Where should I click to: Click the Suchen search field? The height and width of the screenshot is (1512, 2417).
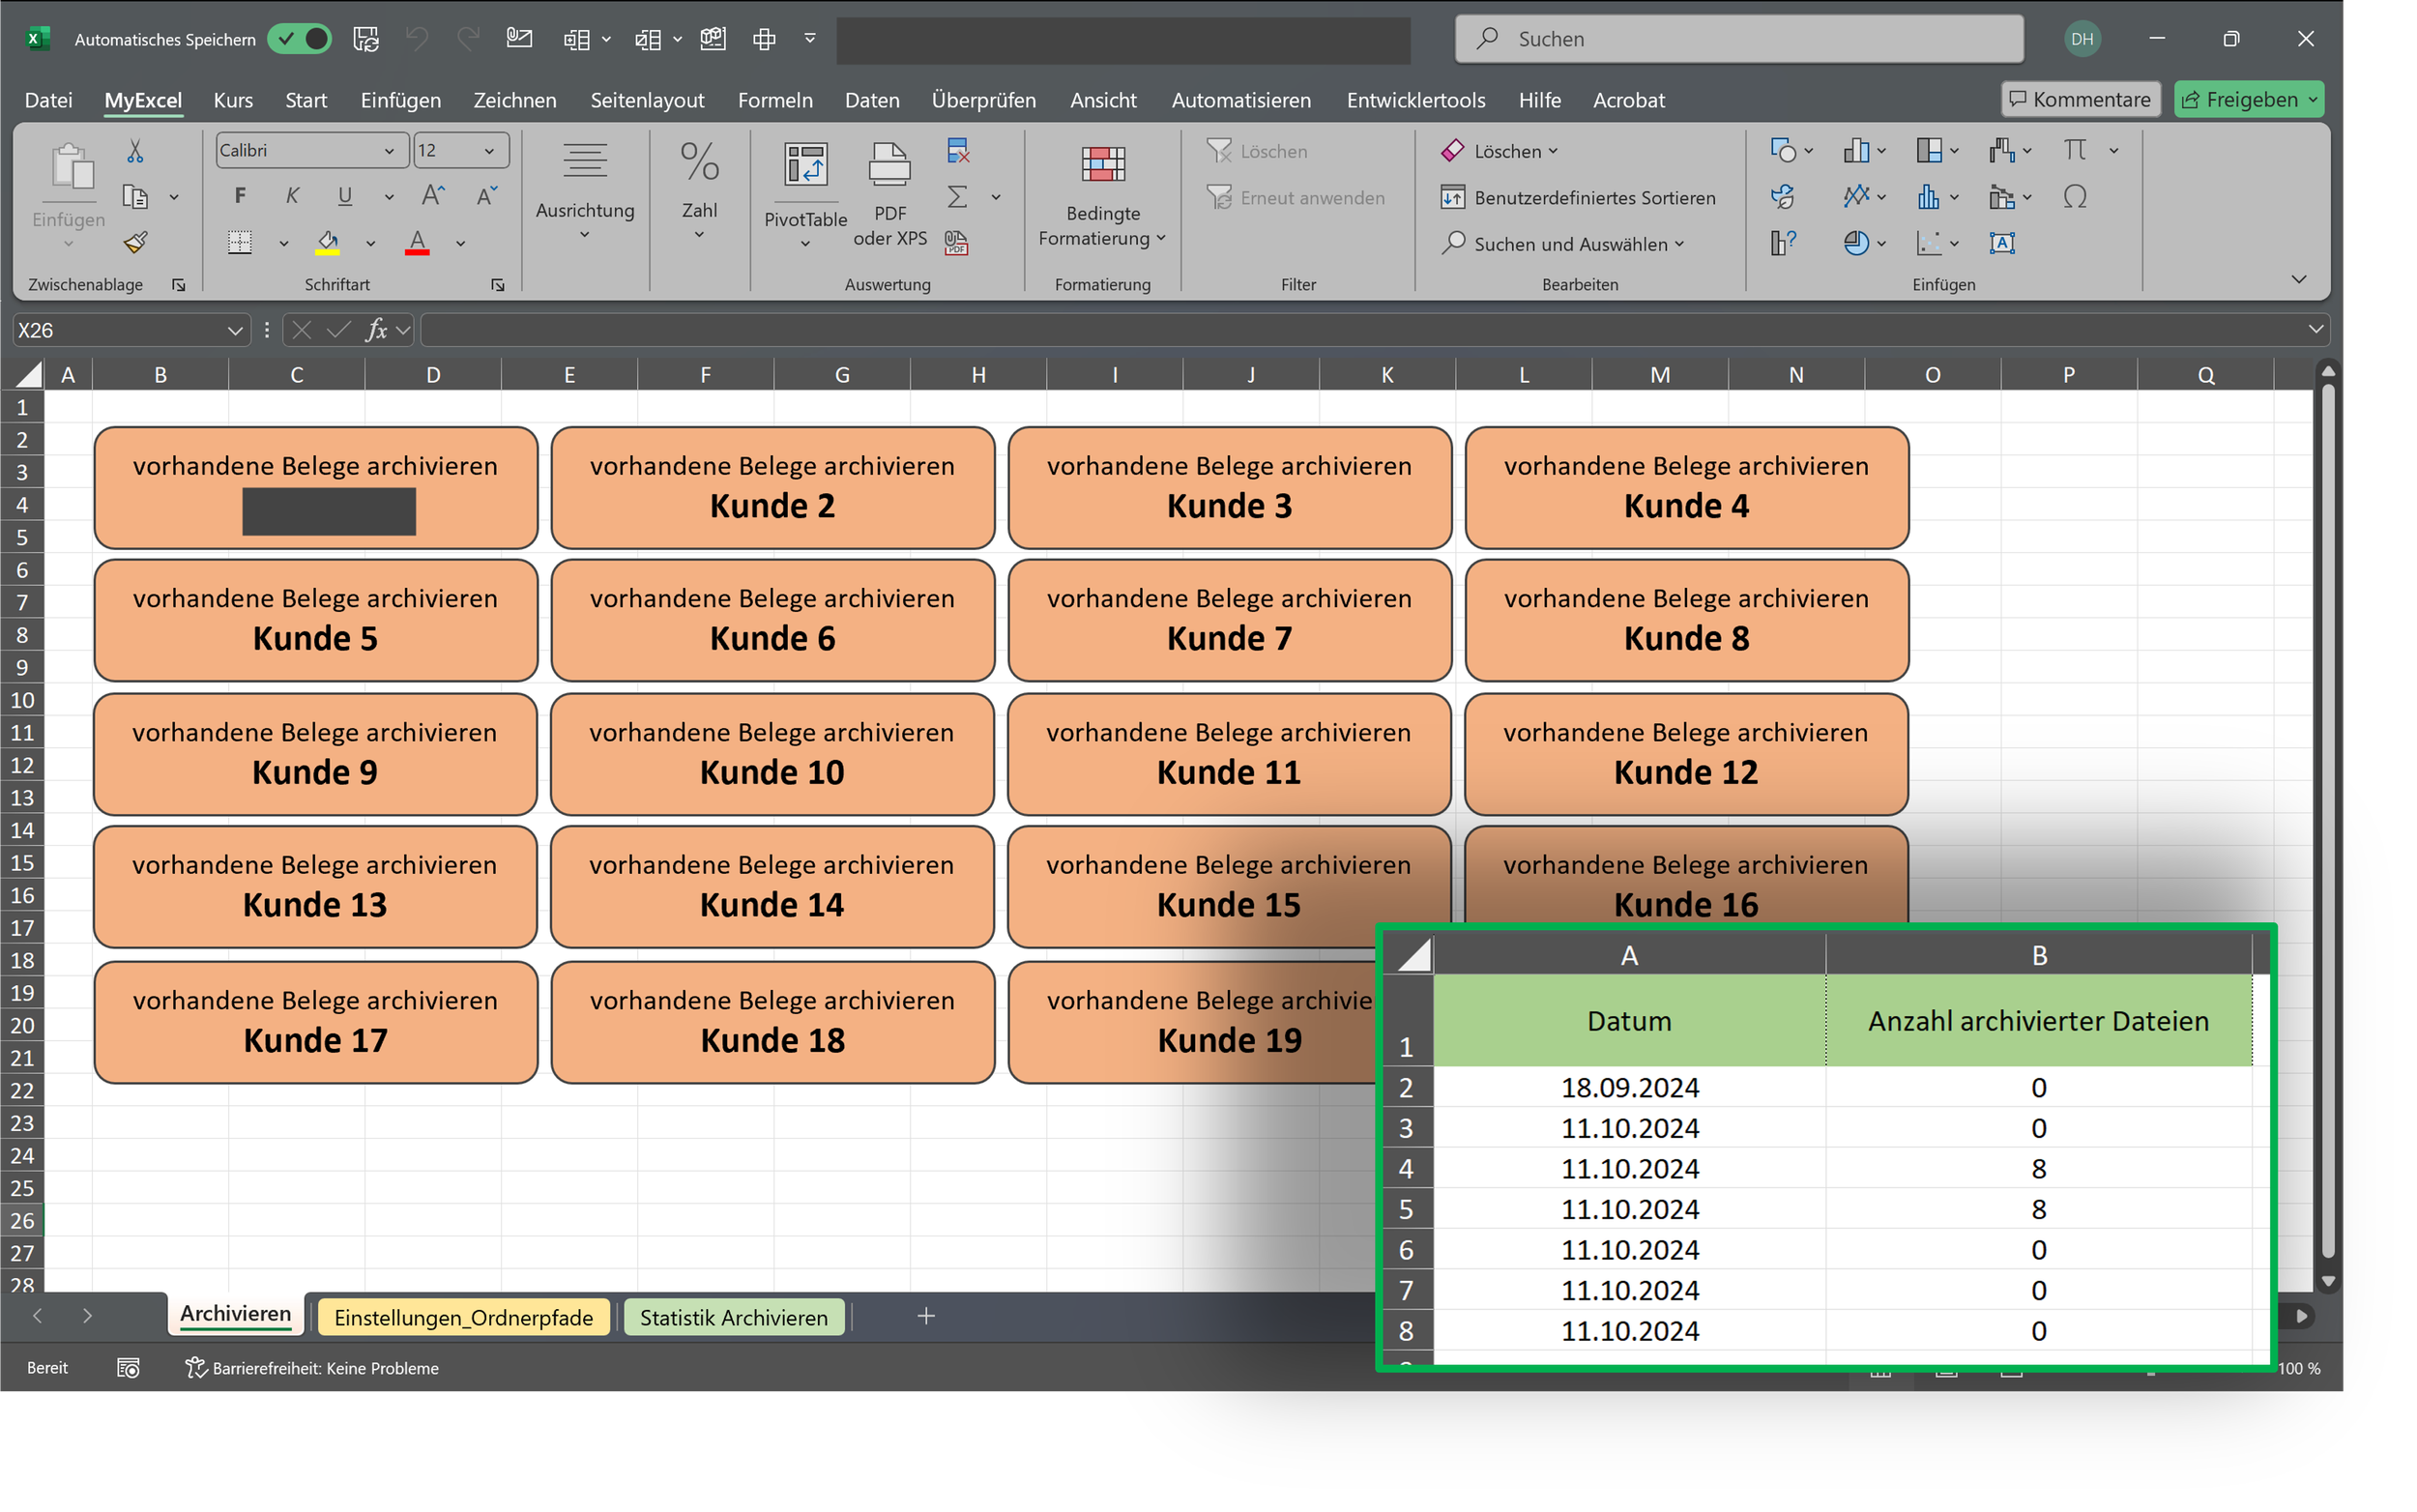[x=1740, y=39]
